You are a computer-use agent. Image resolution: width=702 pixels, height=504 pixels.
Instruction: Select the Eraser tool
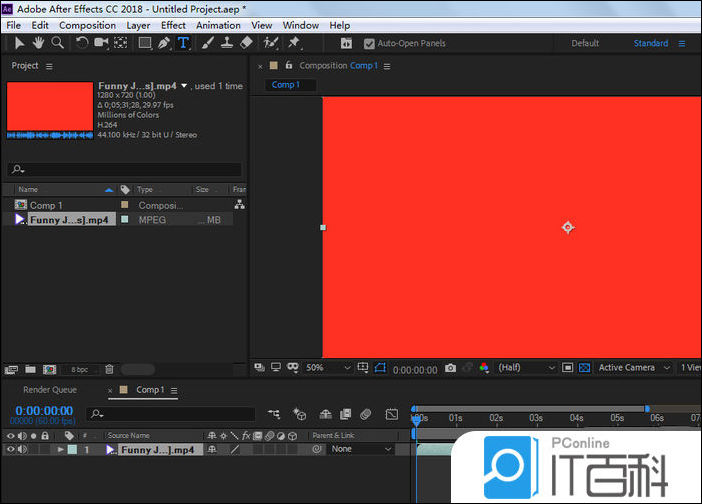click(x=246, y=43)
